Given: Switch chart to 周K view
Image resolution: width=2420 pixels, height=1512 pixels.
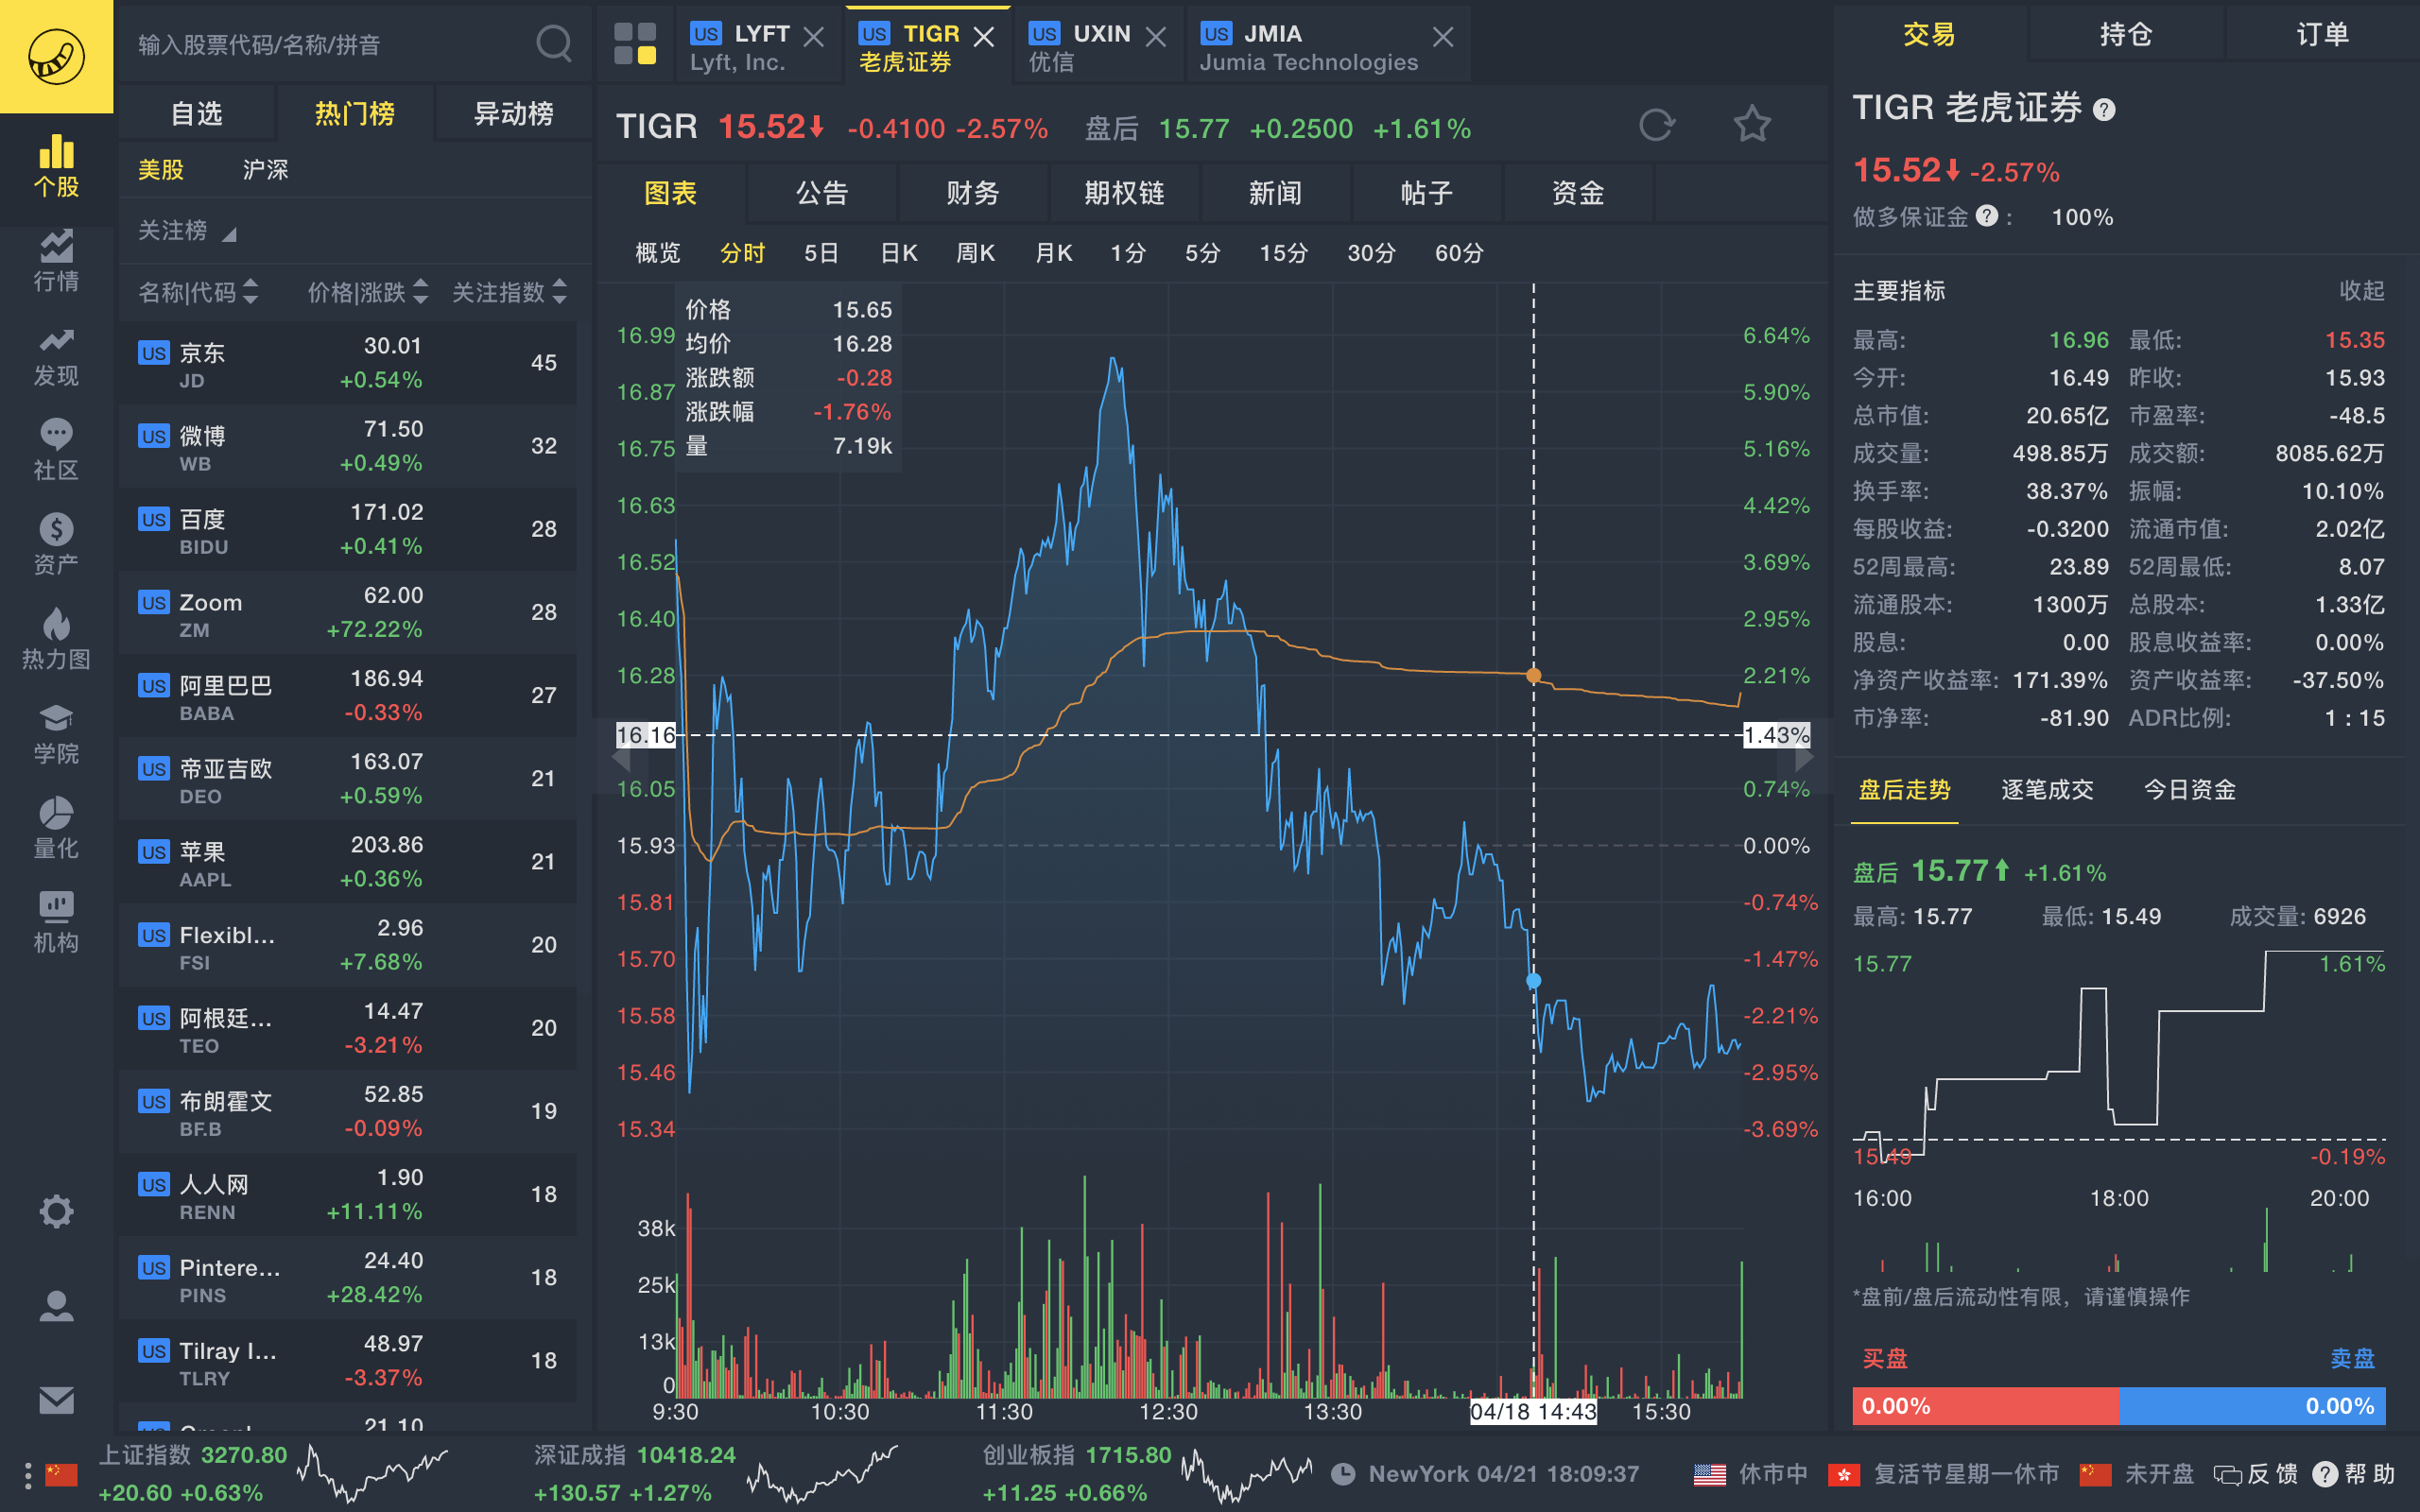Looking at the screenshot, I should [x=975, y=253].
